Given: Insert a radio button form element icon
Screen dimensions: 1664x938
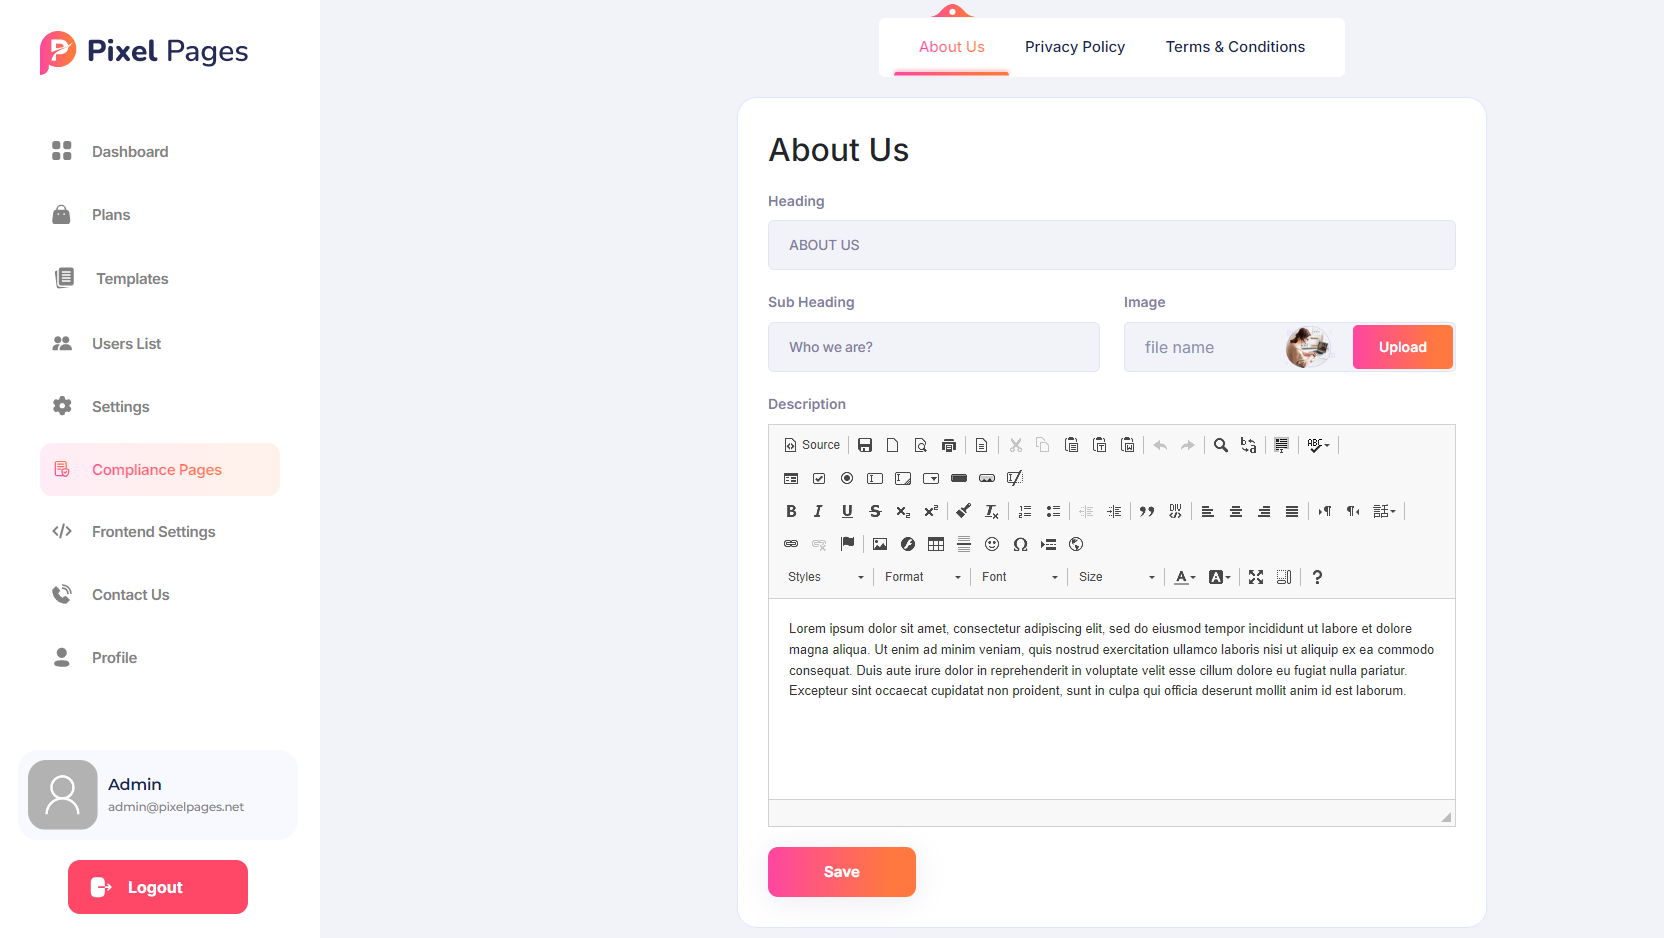Looking at the screenshot, I should (847, 478).
